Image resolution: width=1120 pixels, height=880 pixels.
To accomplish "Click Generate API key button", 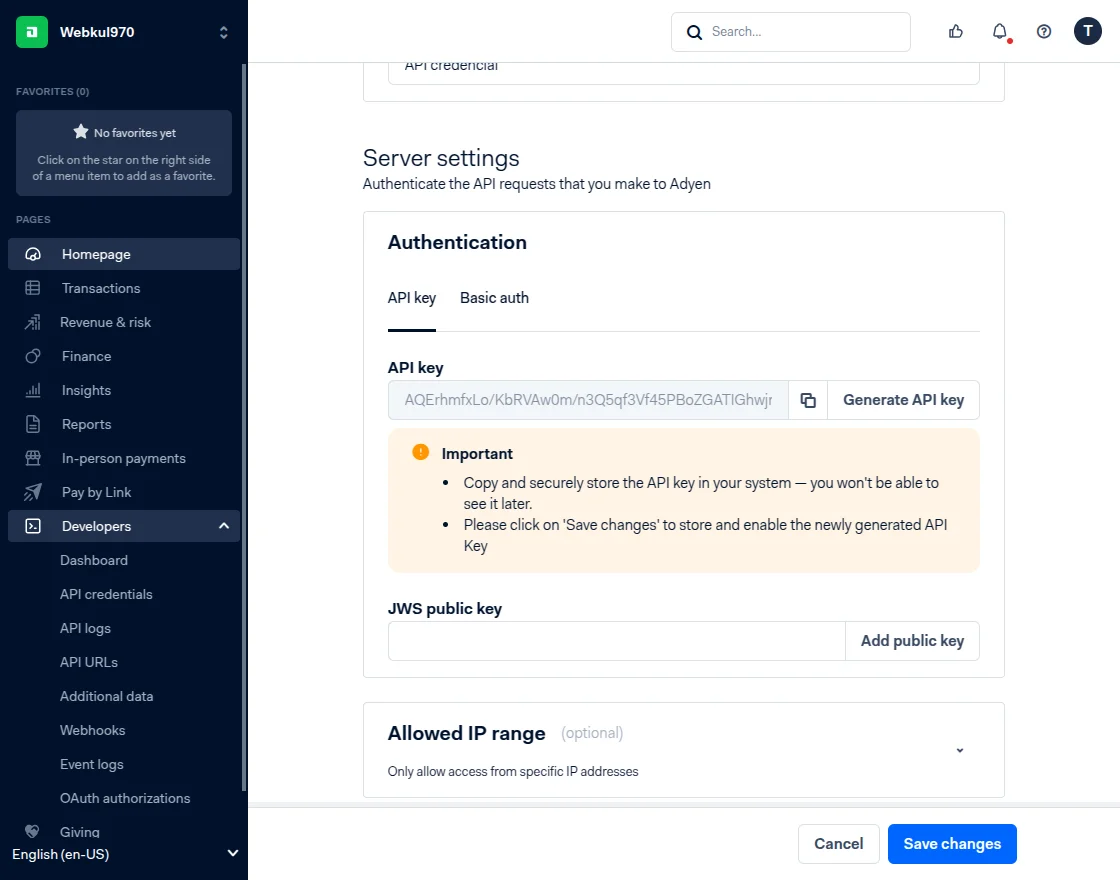I will (x=903, y=400).
